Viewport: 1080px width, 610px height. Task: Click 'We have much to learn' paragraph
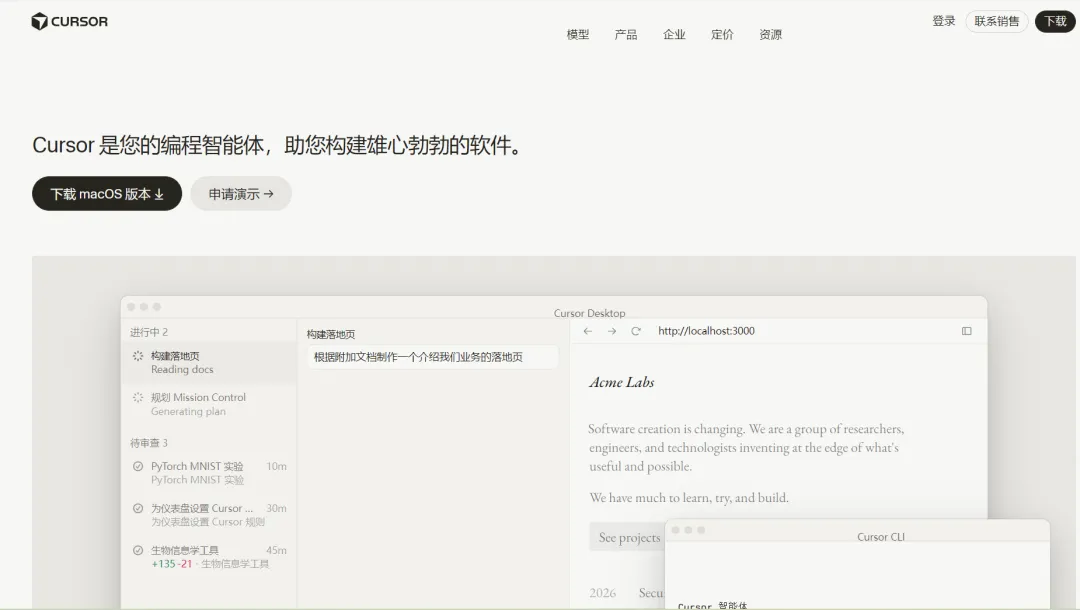(689, 498)
